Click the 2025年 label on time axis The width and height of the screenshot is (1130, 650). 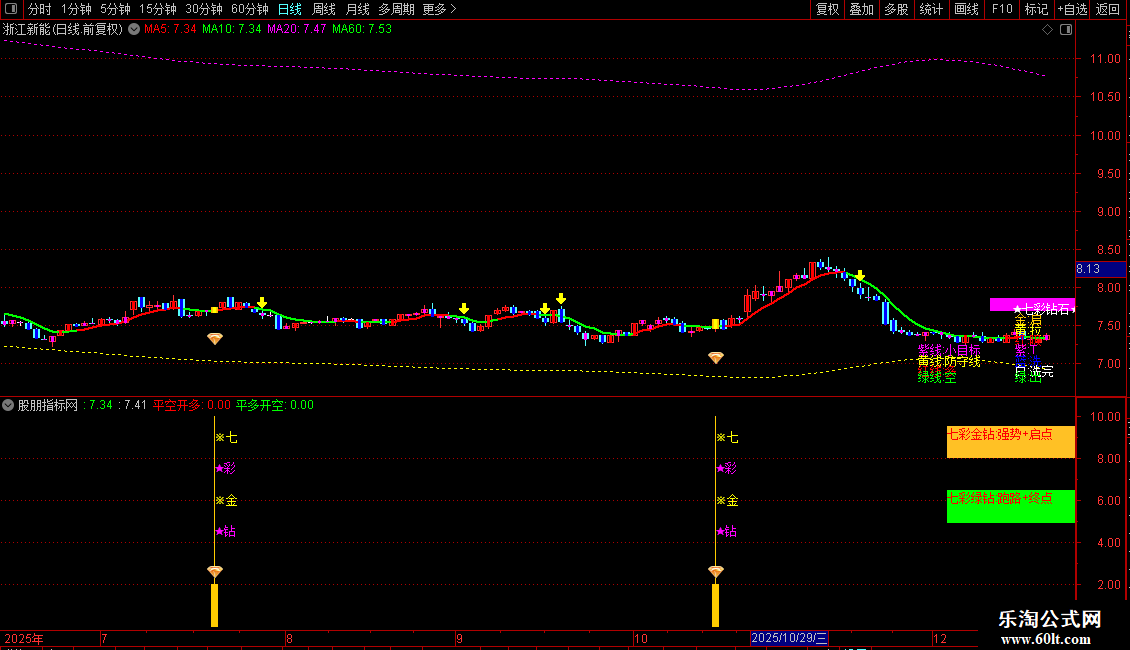point(24,638)
